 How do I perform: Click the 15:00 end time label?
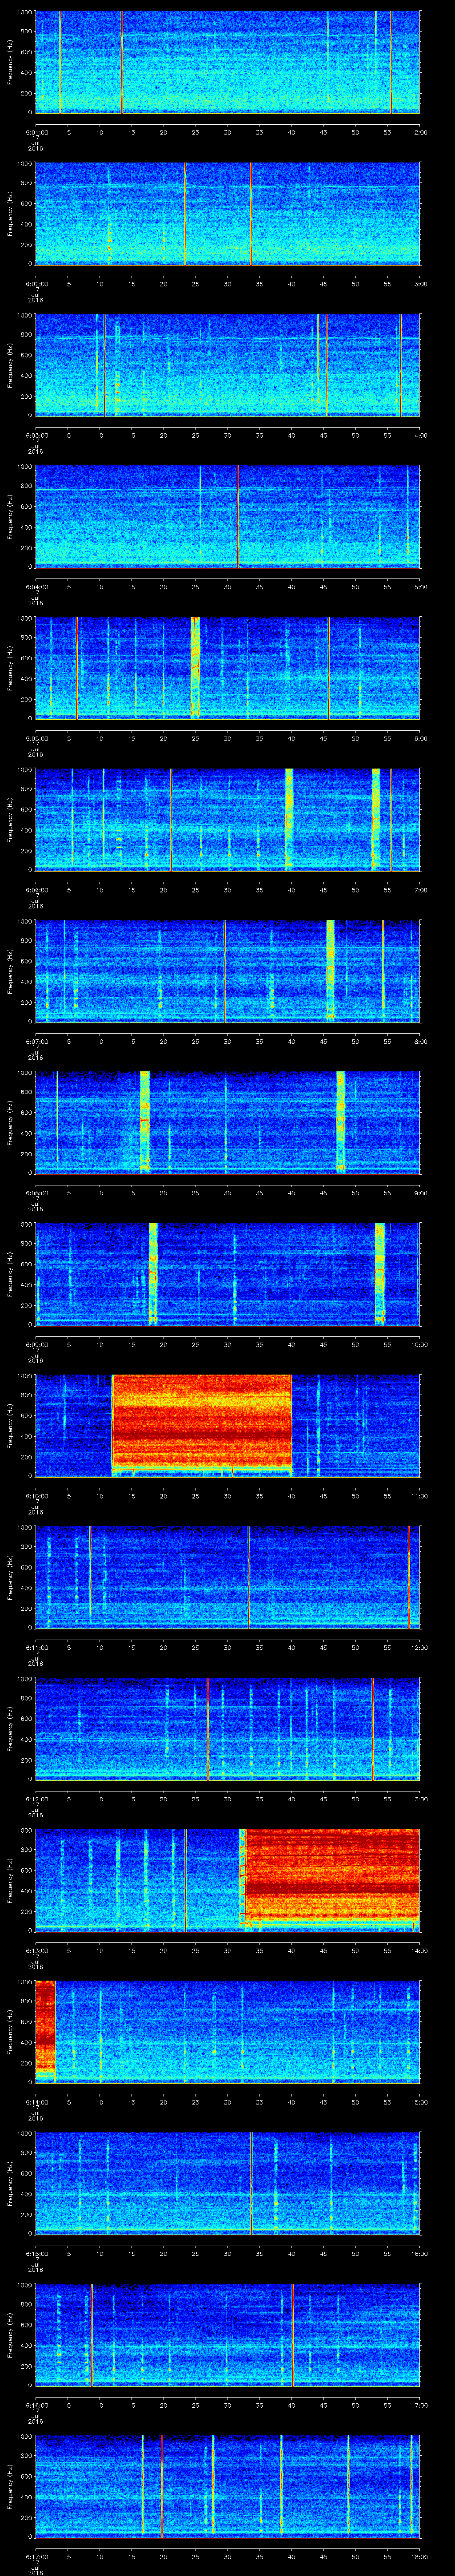(419, 2102)
